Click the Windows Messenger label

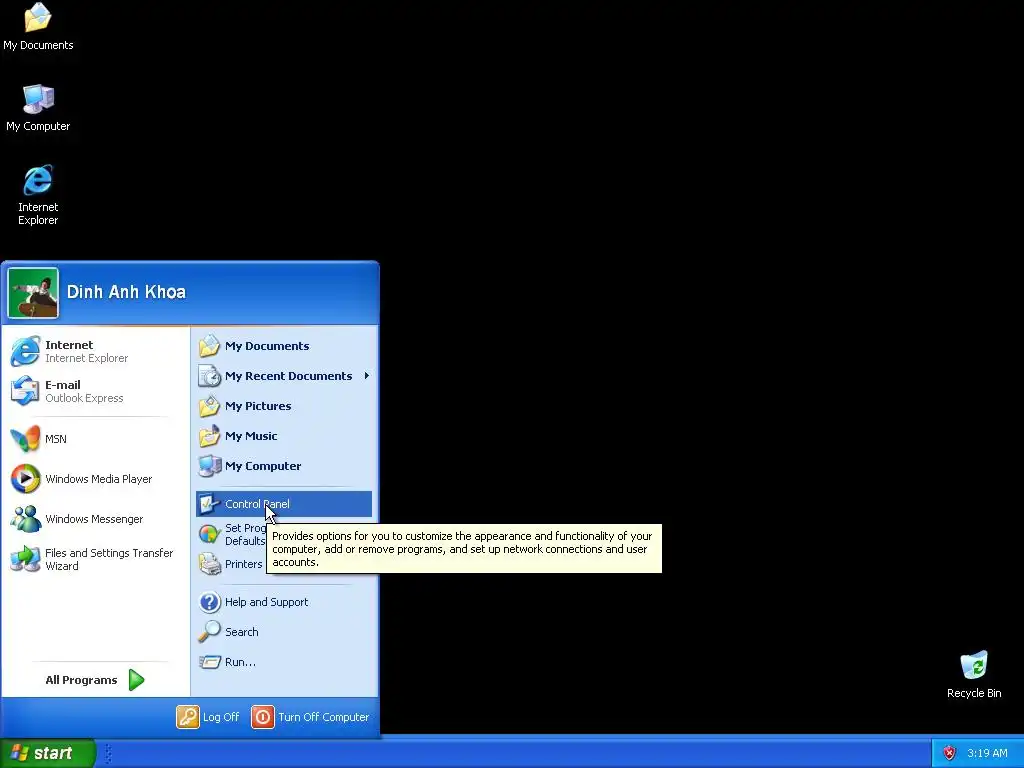[94, 519]
